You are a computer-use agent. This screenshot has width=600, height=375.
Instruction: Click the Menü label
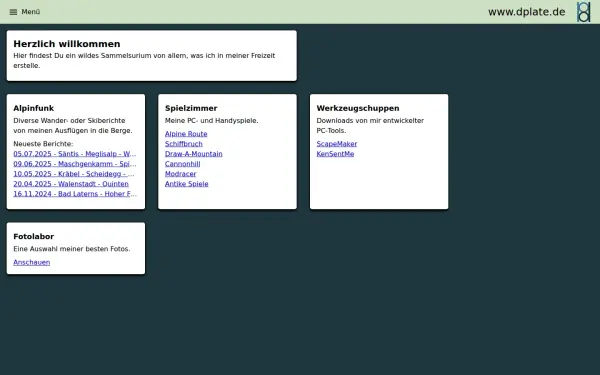point(31,12)
